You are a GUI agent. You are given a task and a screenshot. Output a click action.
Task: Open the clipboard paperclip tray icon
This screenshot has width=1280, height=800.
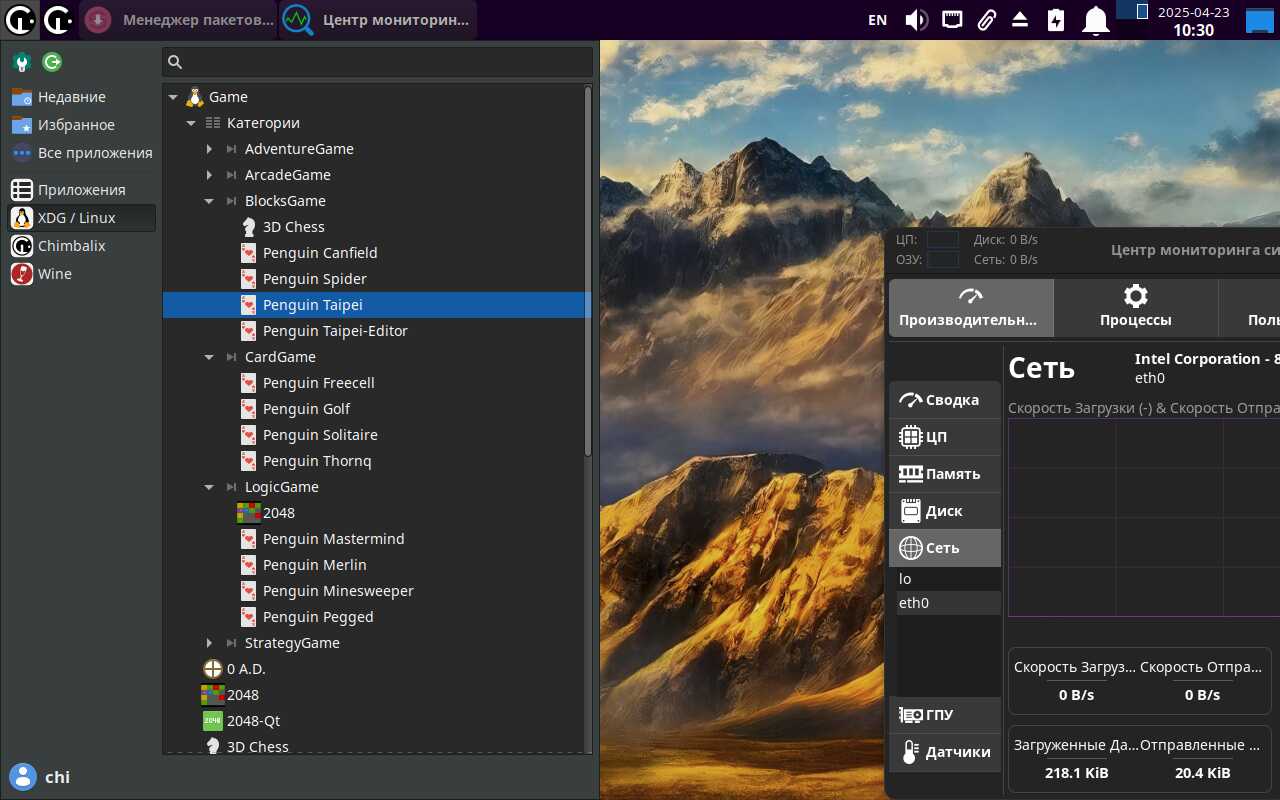point(986,20)
